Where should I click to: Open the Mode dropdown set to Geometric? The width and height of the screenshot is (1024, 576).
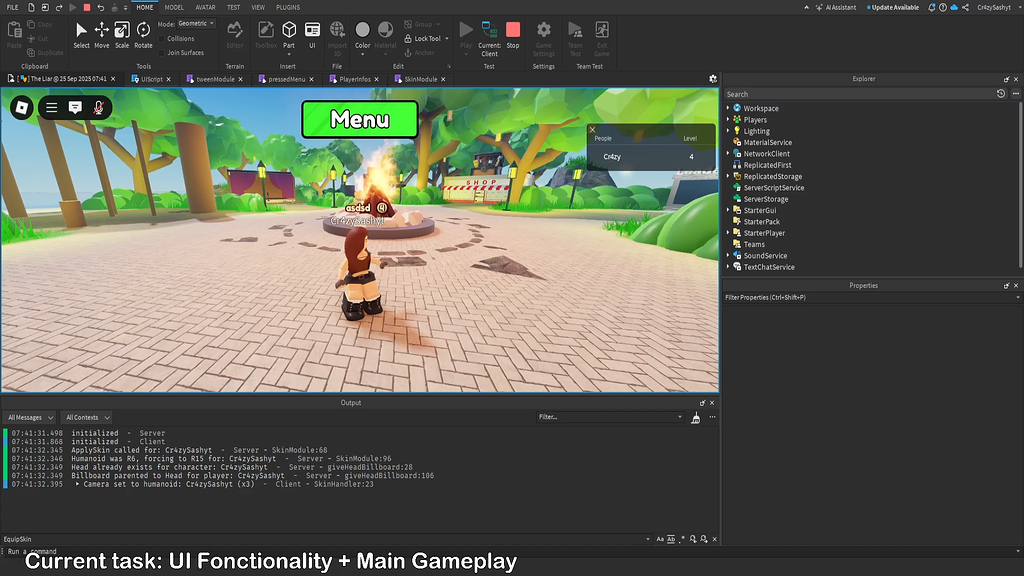[195, 22]
